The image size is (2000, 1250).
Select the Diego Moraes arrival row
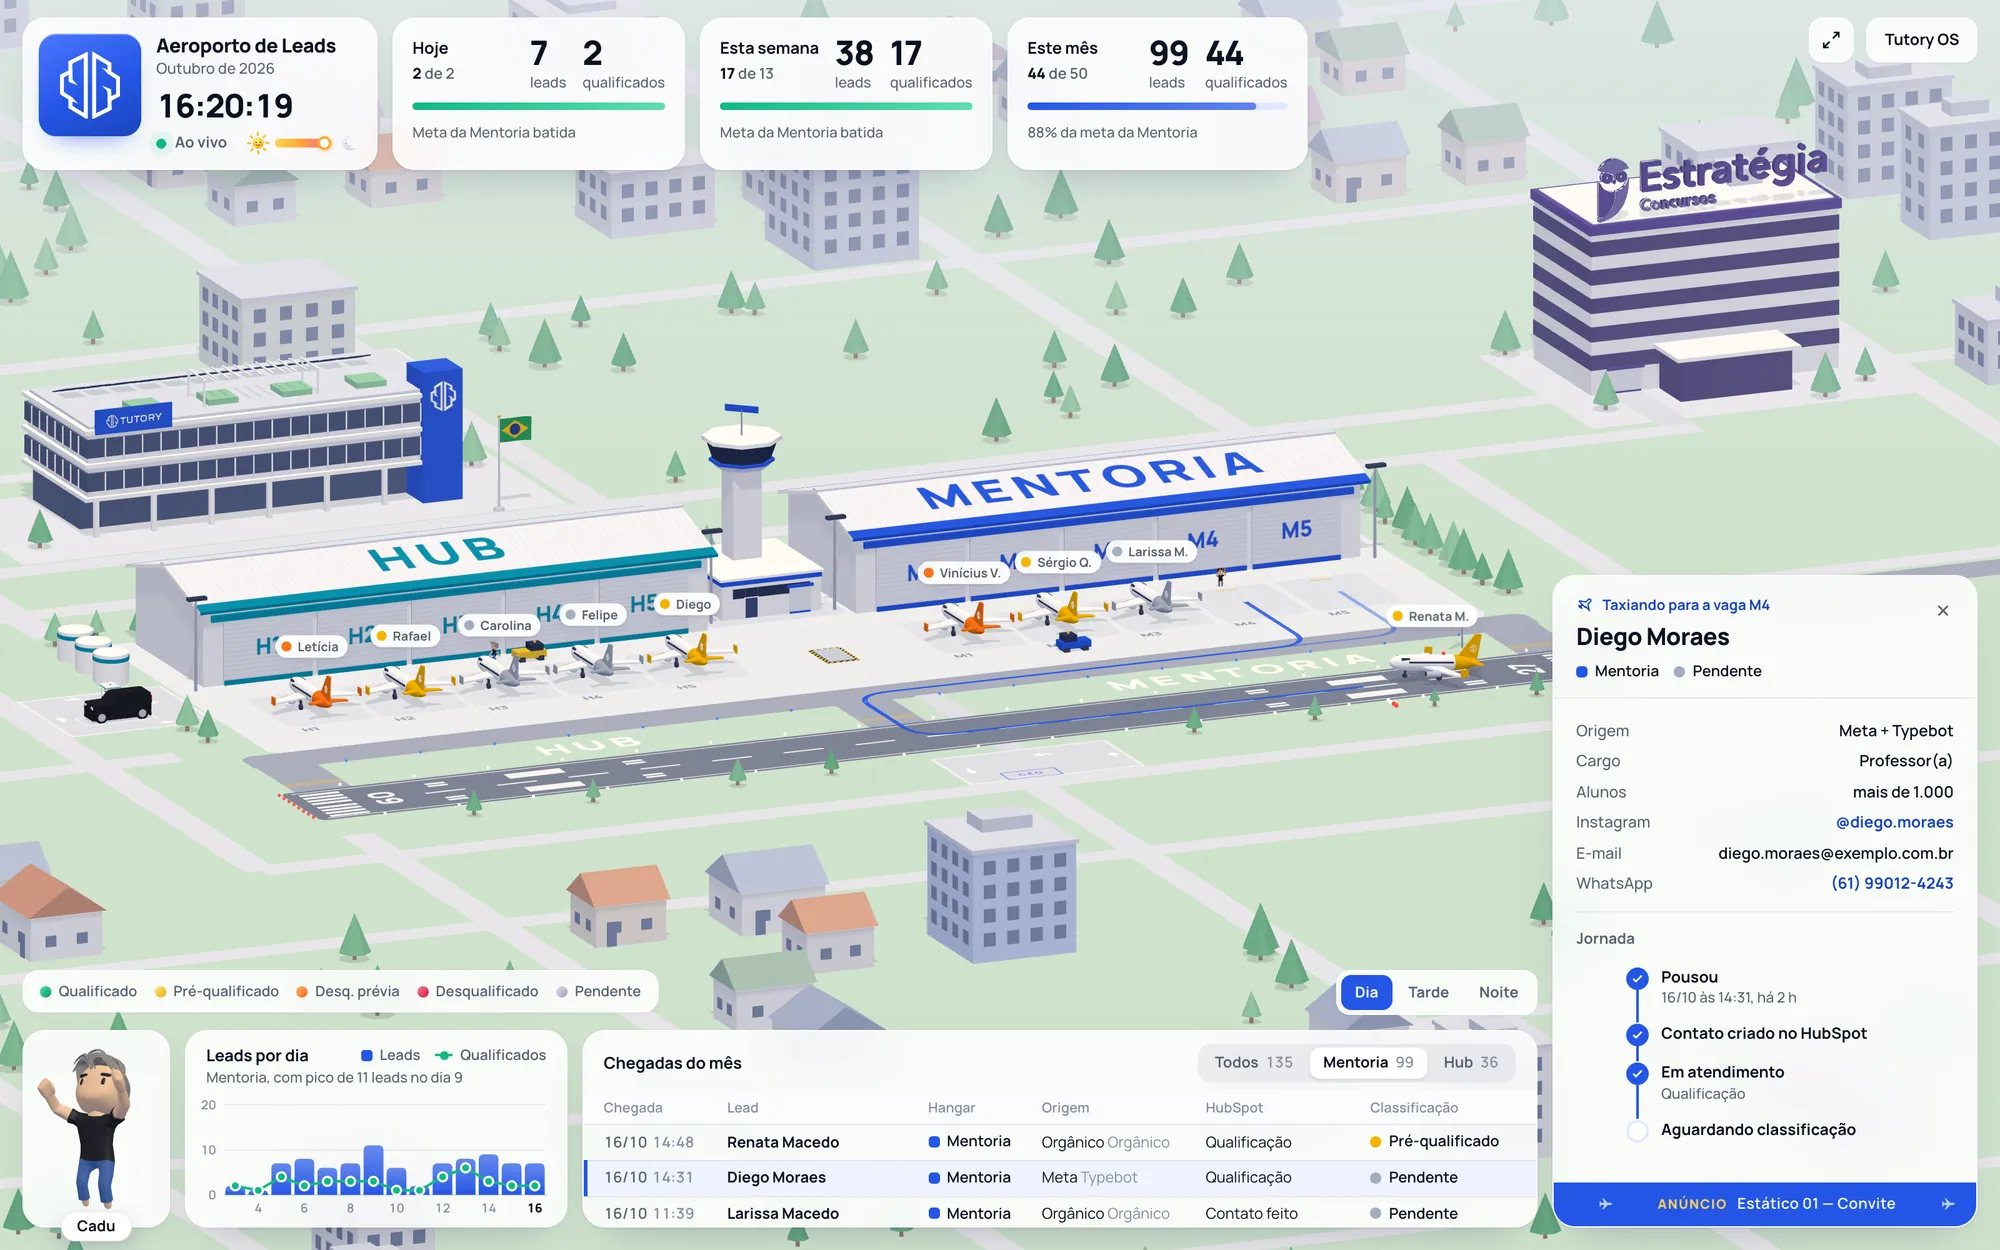pyautogui.click(x=1060, y=1178)
